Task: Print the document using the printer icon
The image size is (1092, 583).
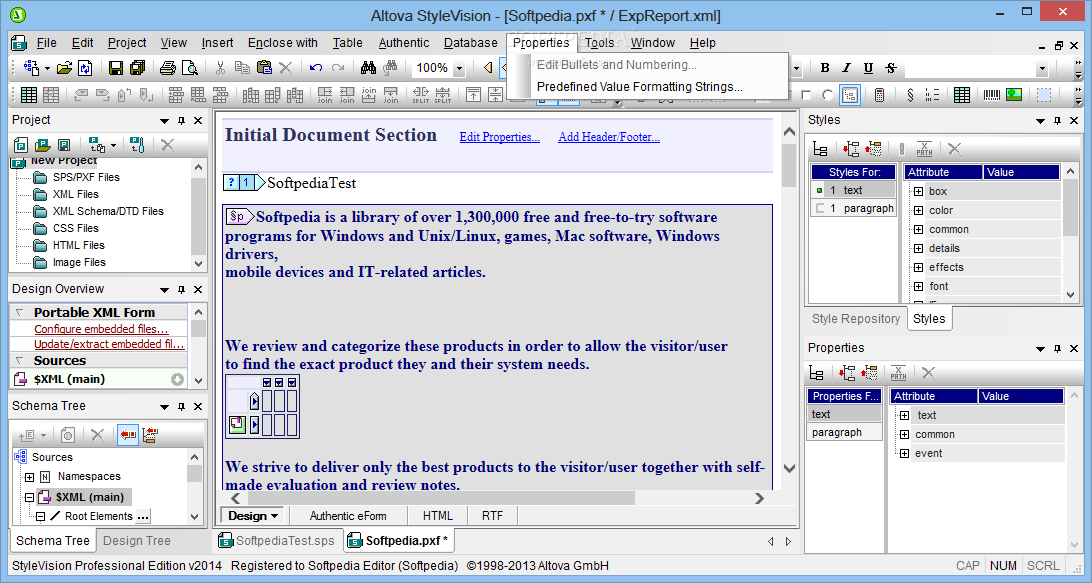Action: [x=168, y=68]
